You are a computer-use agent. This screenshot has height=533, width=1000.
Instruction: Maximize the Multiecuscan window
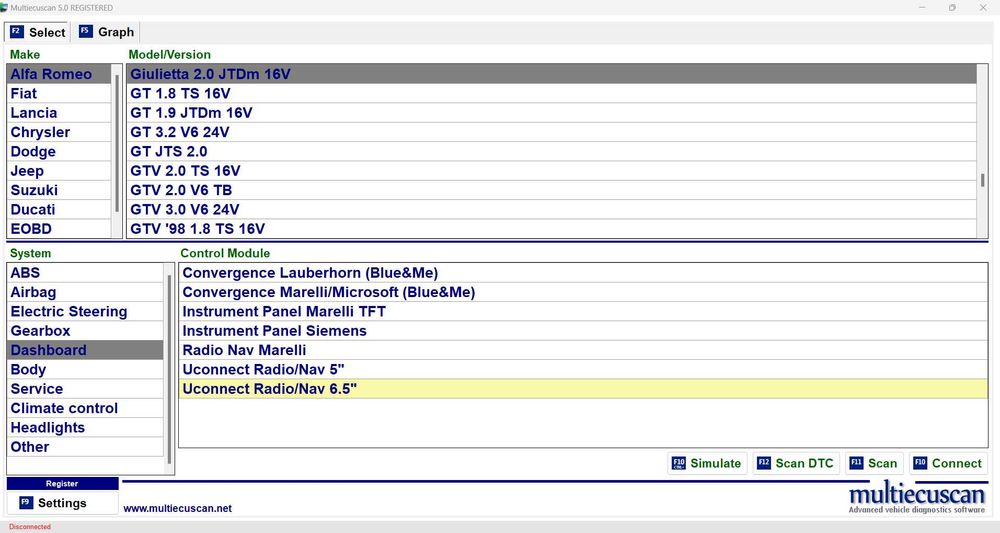coord(952,8)
